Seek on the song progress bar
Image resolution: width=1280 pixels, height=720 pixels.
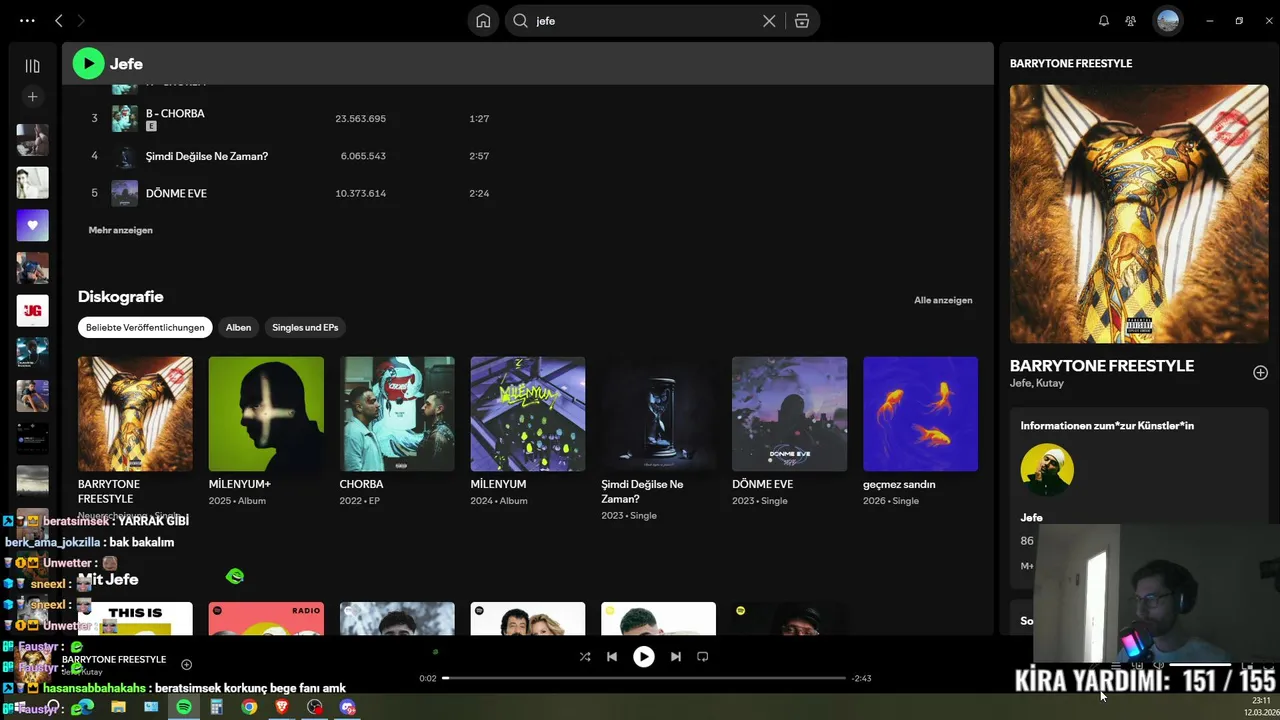click(x=644, y=678)
